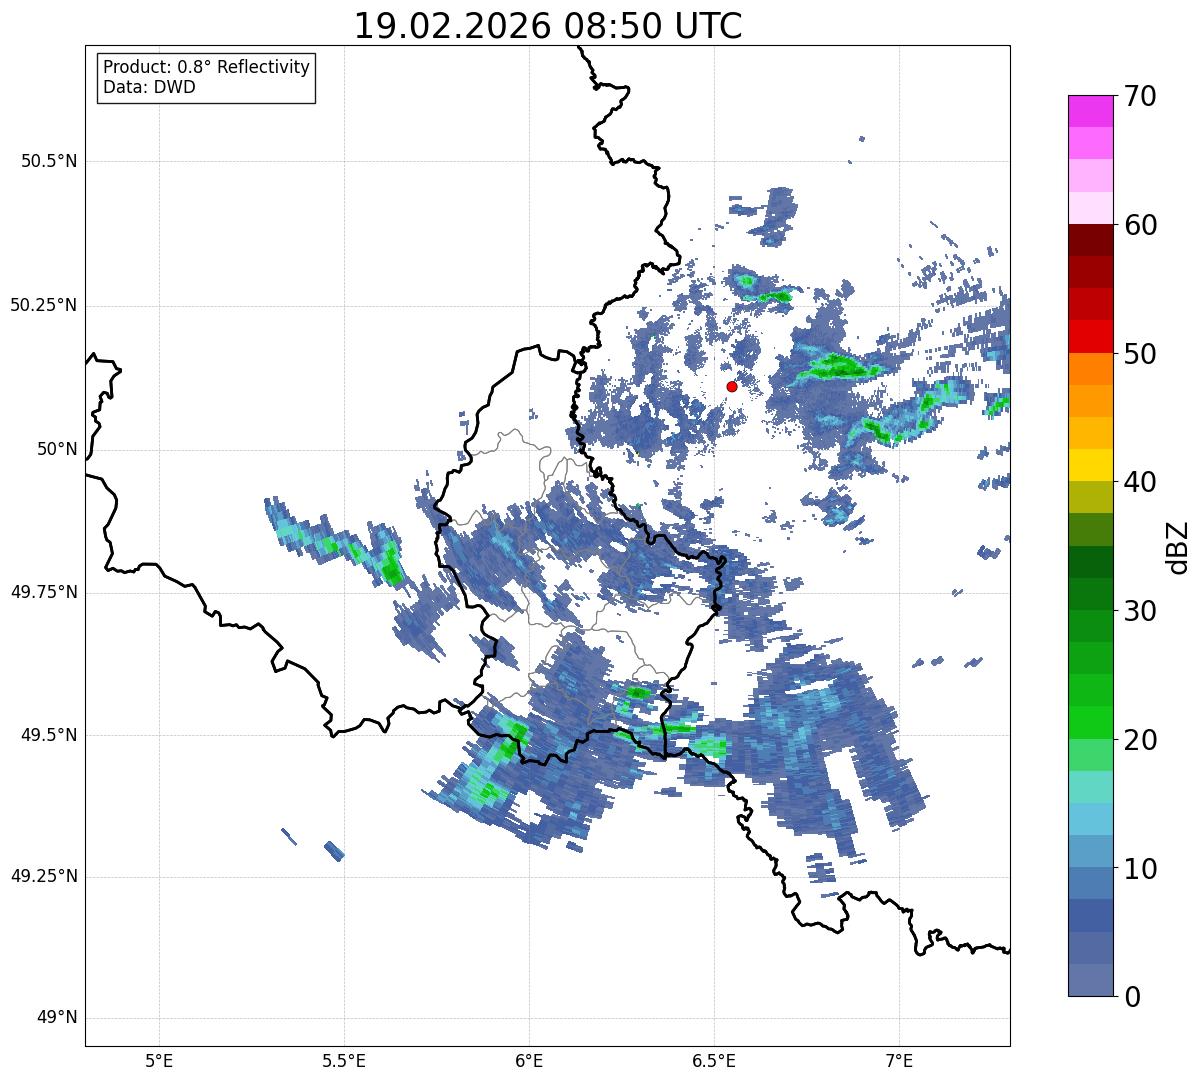Image resolution: width=1202 pixels, height=1081 pixels.
Task: Click the 50°N latitude label
Action: [x=56, y=449]
